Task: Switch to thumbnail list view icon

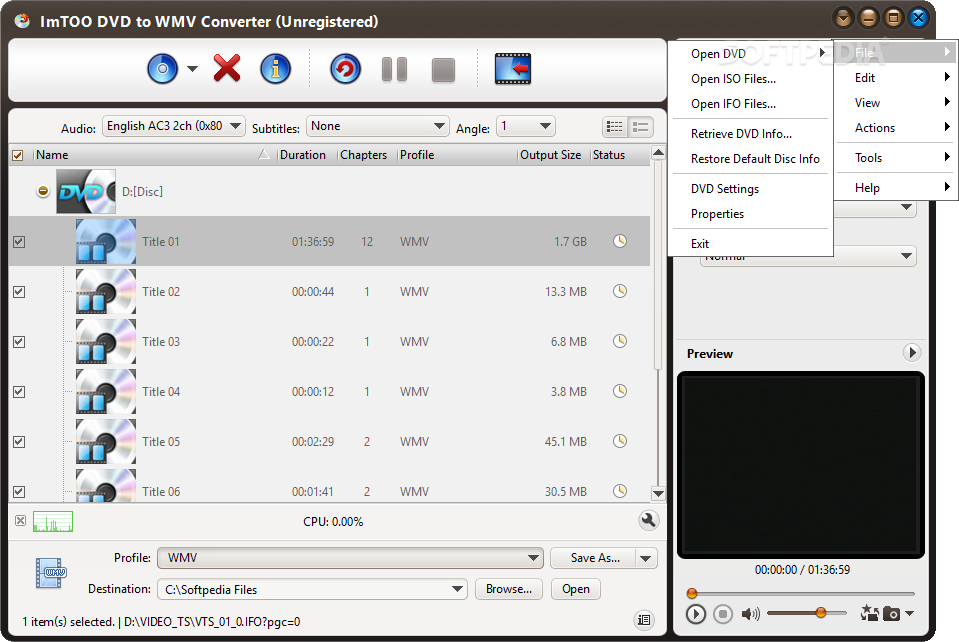Action: pos(615,127)
